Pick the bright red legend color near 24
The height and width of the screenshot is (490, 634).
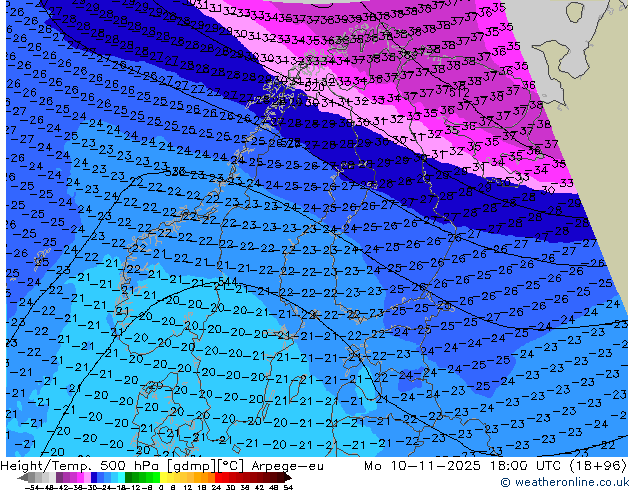point(218,478)
